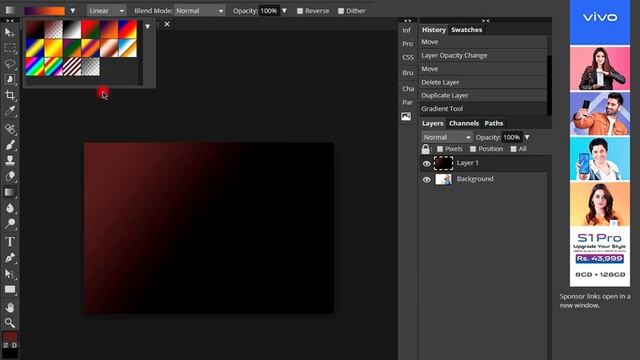Select the Zoom magnifier tool
Image resolution: width=640 pixels, height=360 pixels.
(x=9, y=323)
